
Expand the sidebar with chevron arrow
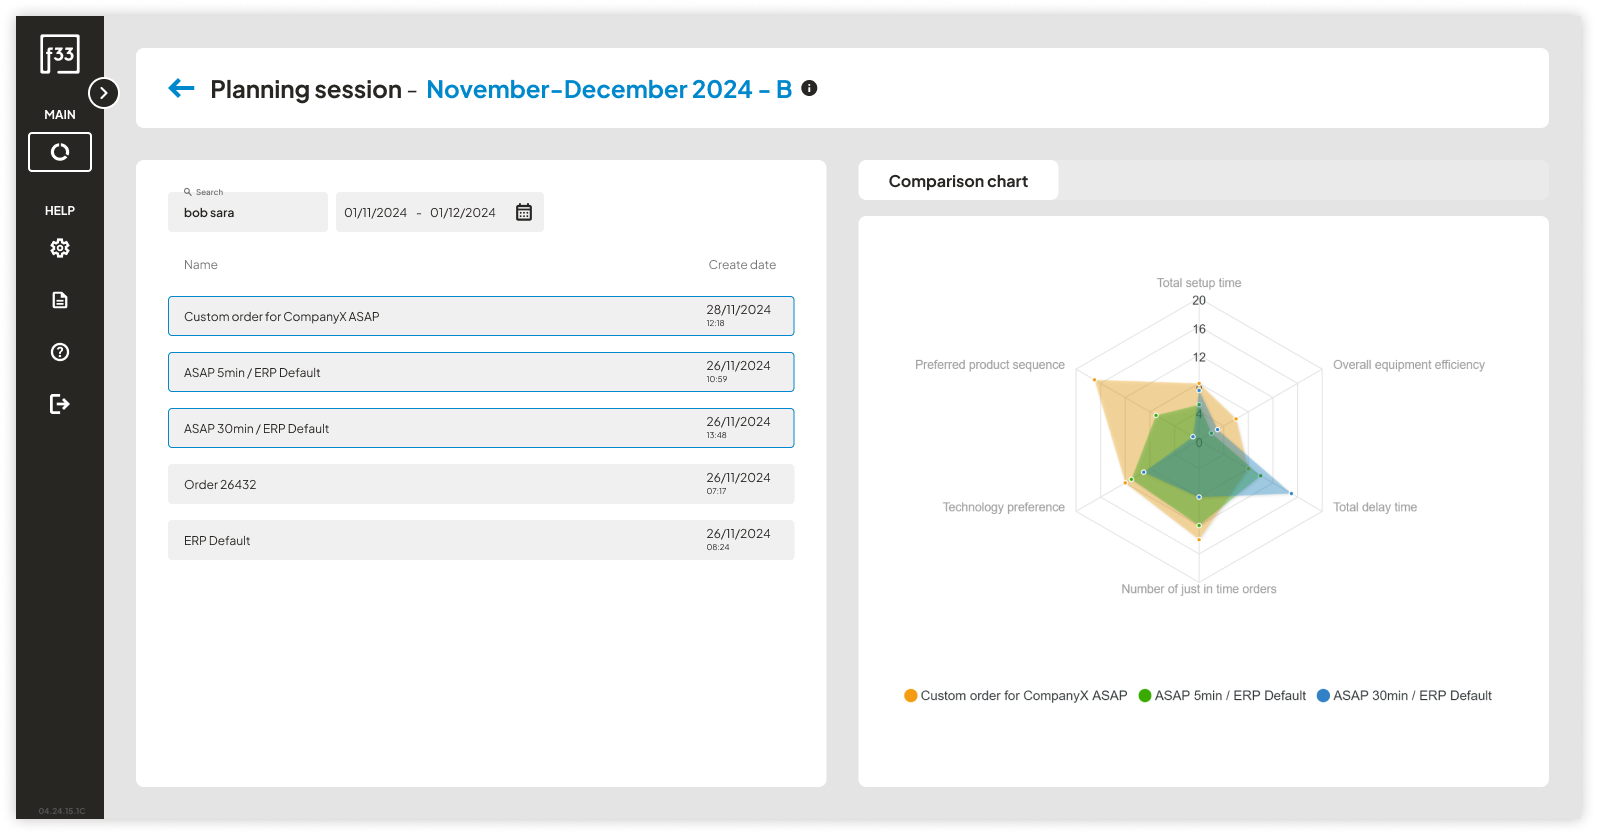(x=104, y=93)
